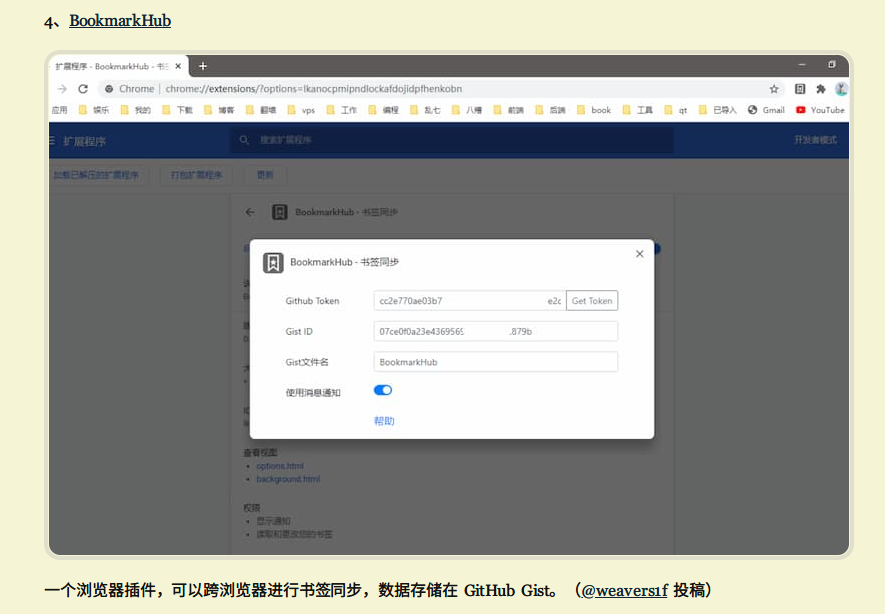
Task: Restore the Chrome window size
Action: (831, 65)
